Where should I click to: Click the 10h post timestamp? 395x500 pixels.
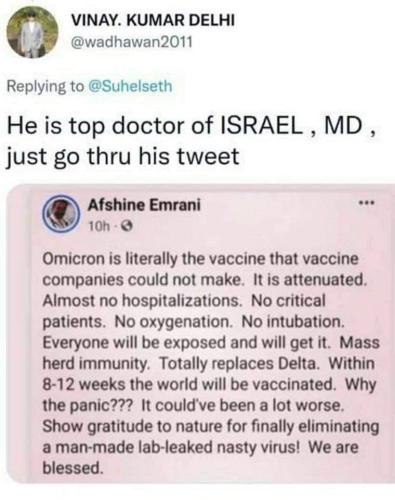(x=99, y=227)
